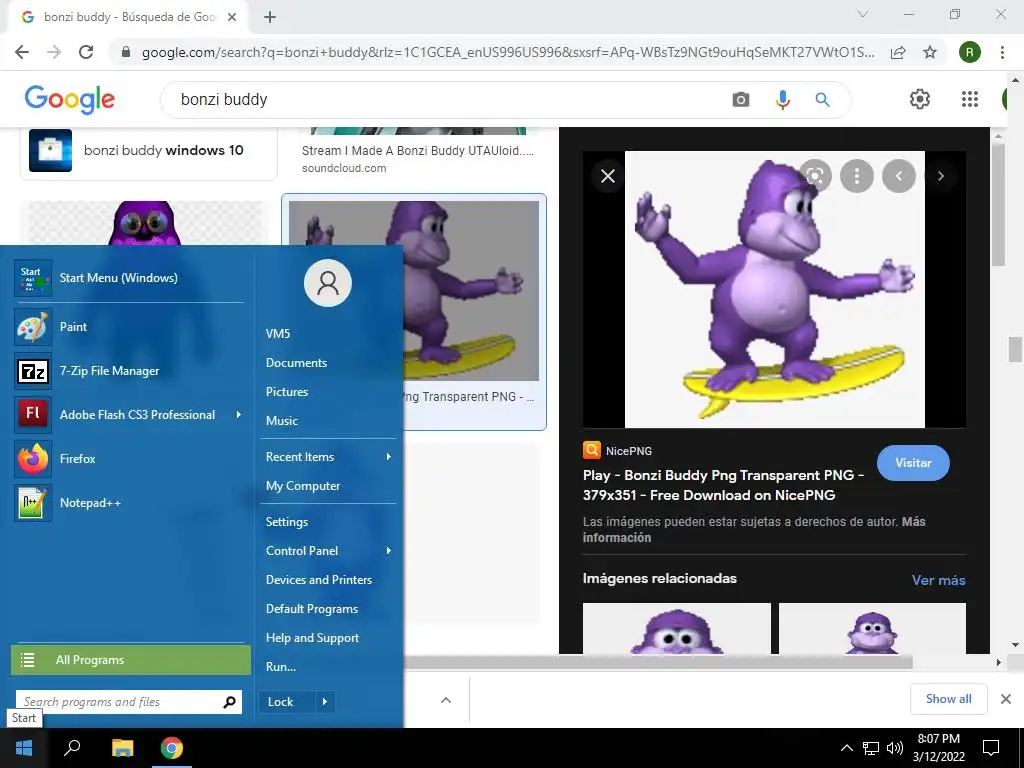
Task: Open Documents from start menu
Action: (x=296, y=362)
